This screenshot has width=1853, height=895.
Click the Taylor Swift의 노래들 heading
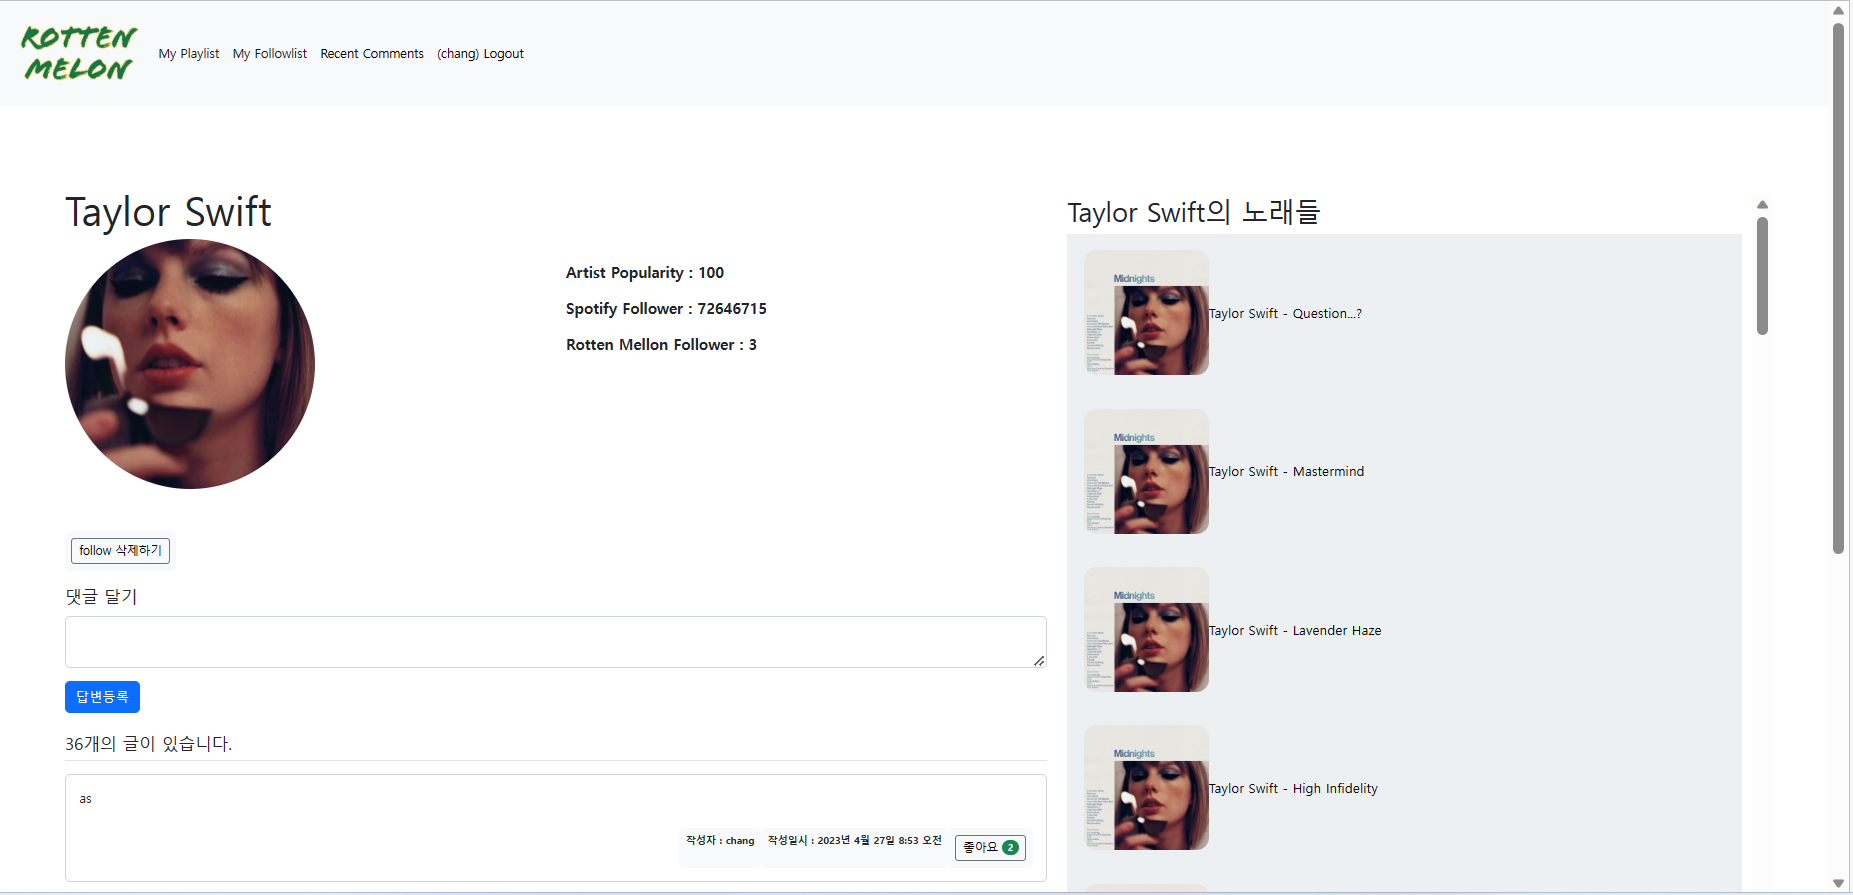pos(1194,212)
